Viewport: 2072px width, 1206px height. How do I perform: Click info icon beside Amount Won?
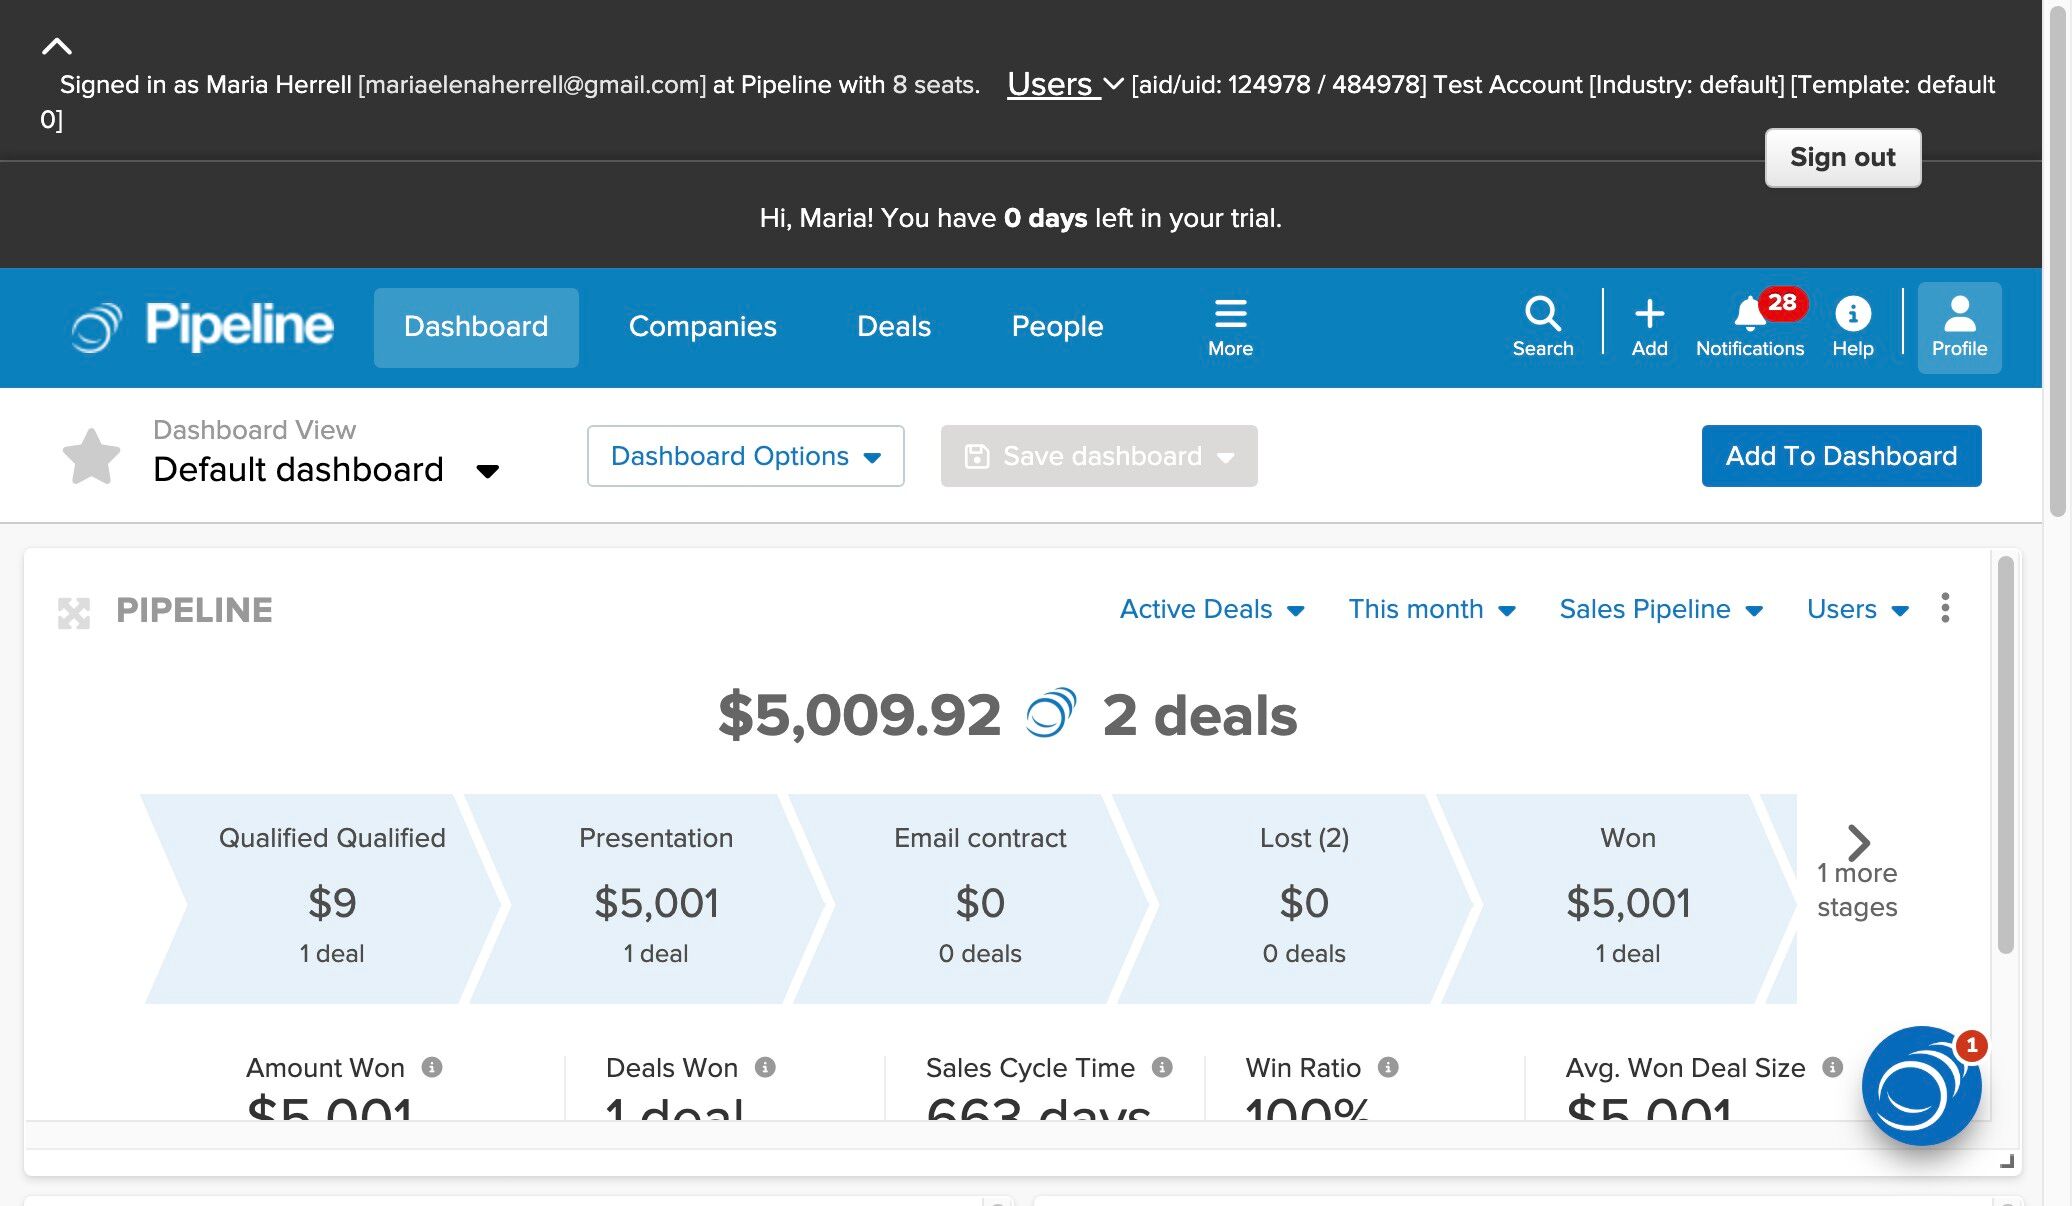(x=432, y=1067)
